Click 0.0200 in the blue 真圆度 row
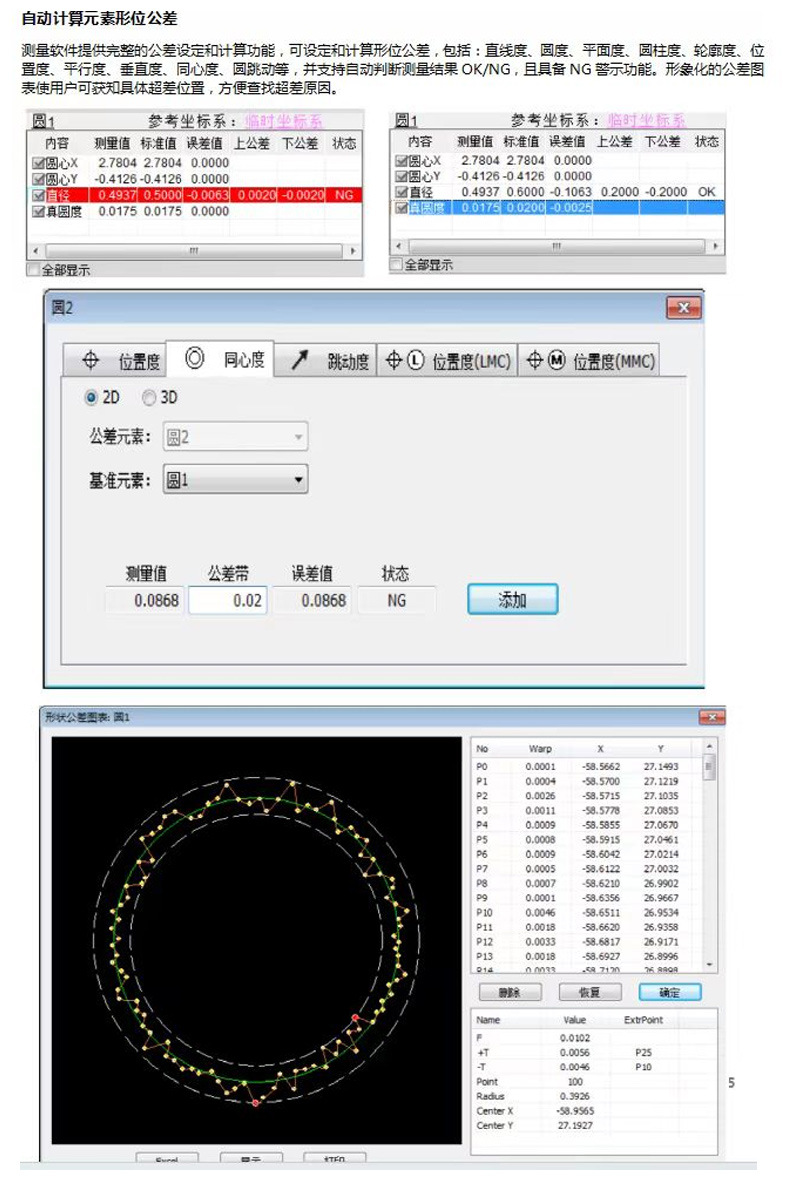 (x=525, y=208)
